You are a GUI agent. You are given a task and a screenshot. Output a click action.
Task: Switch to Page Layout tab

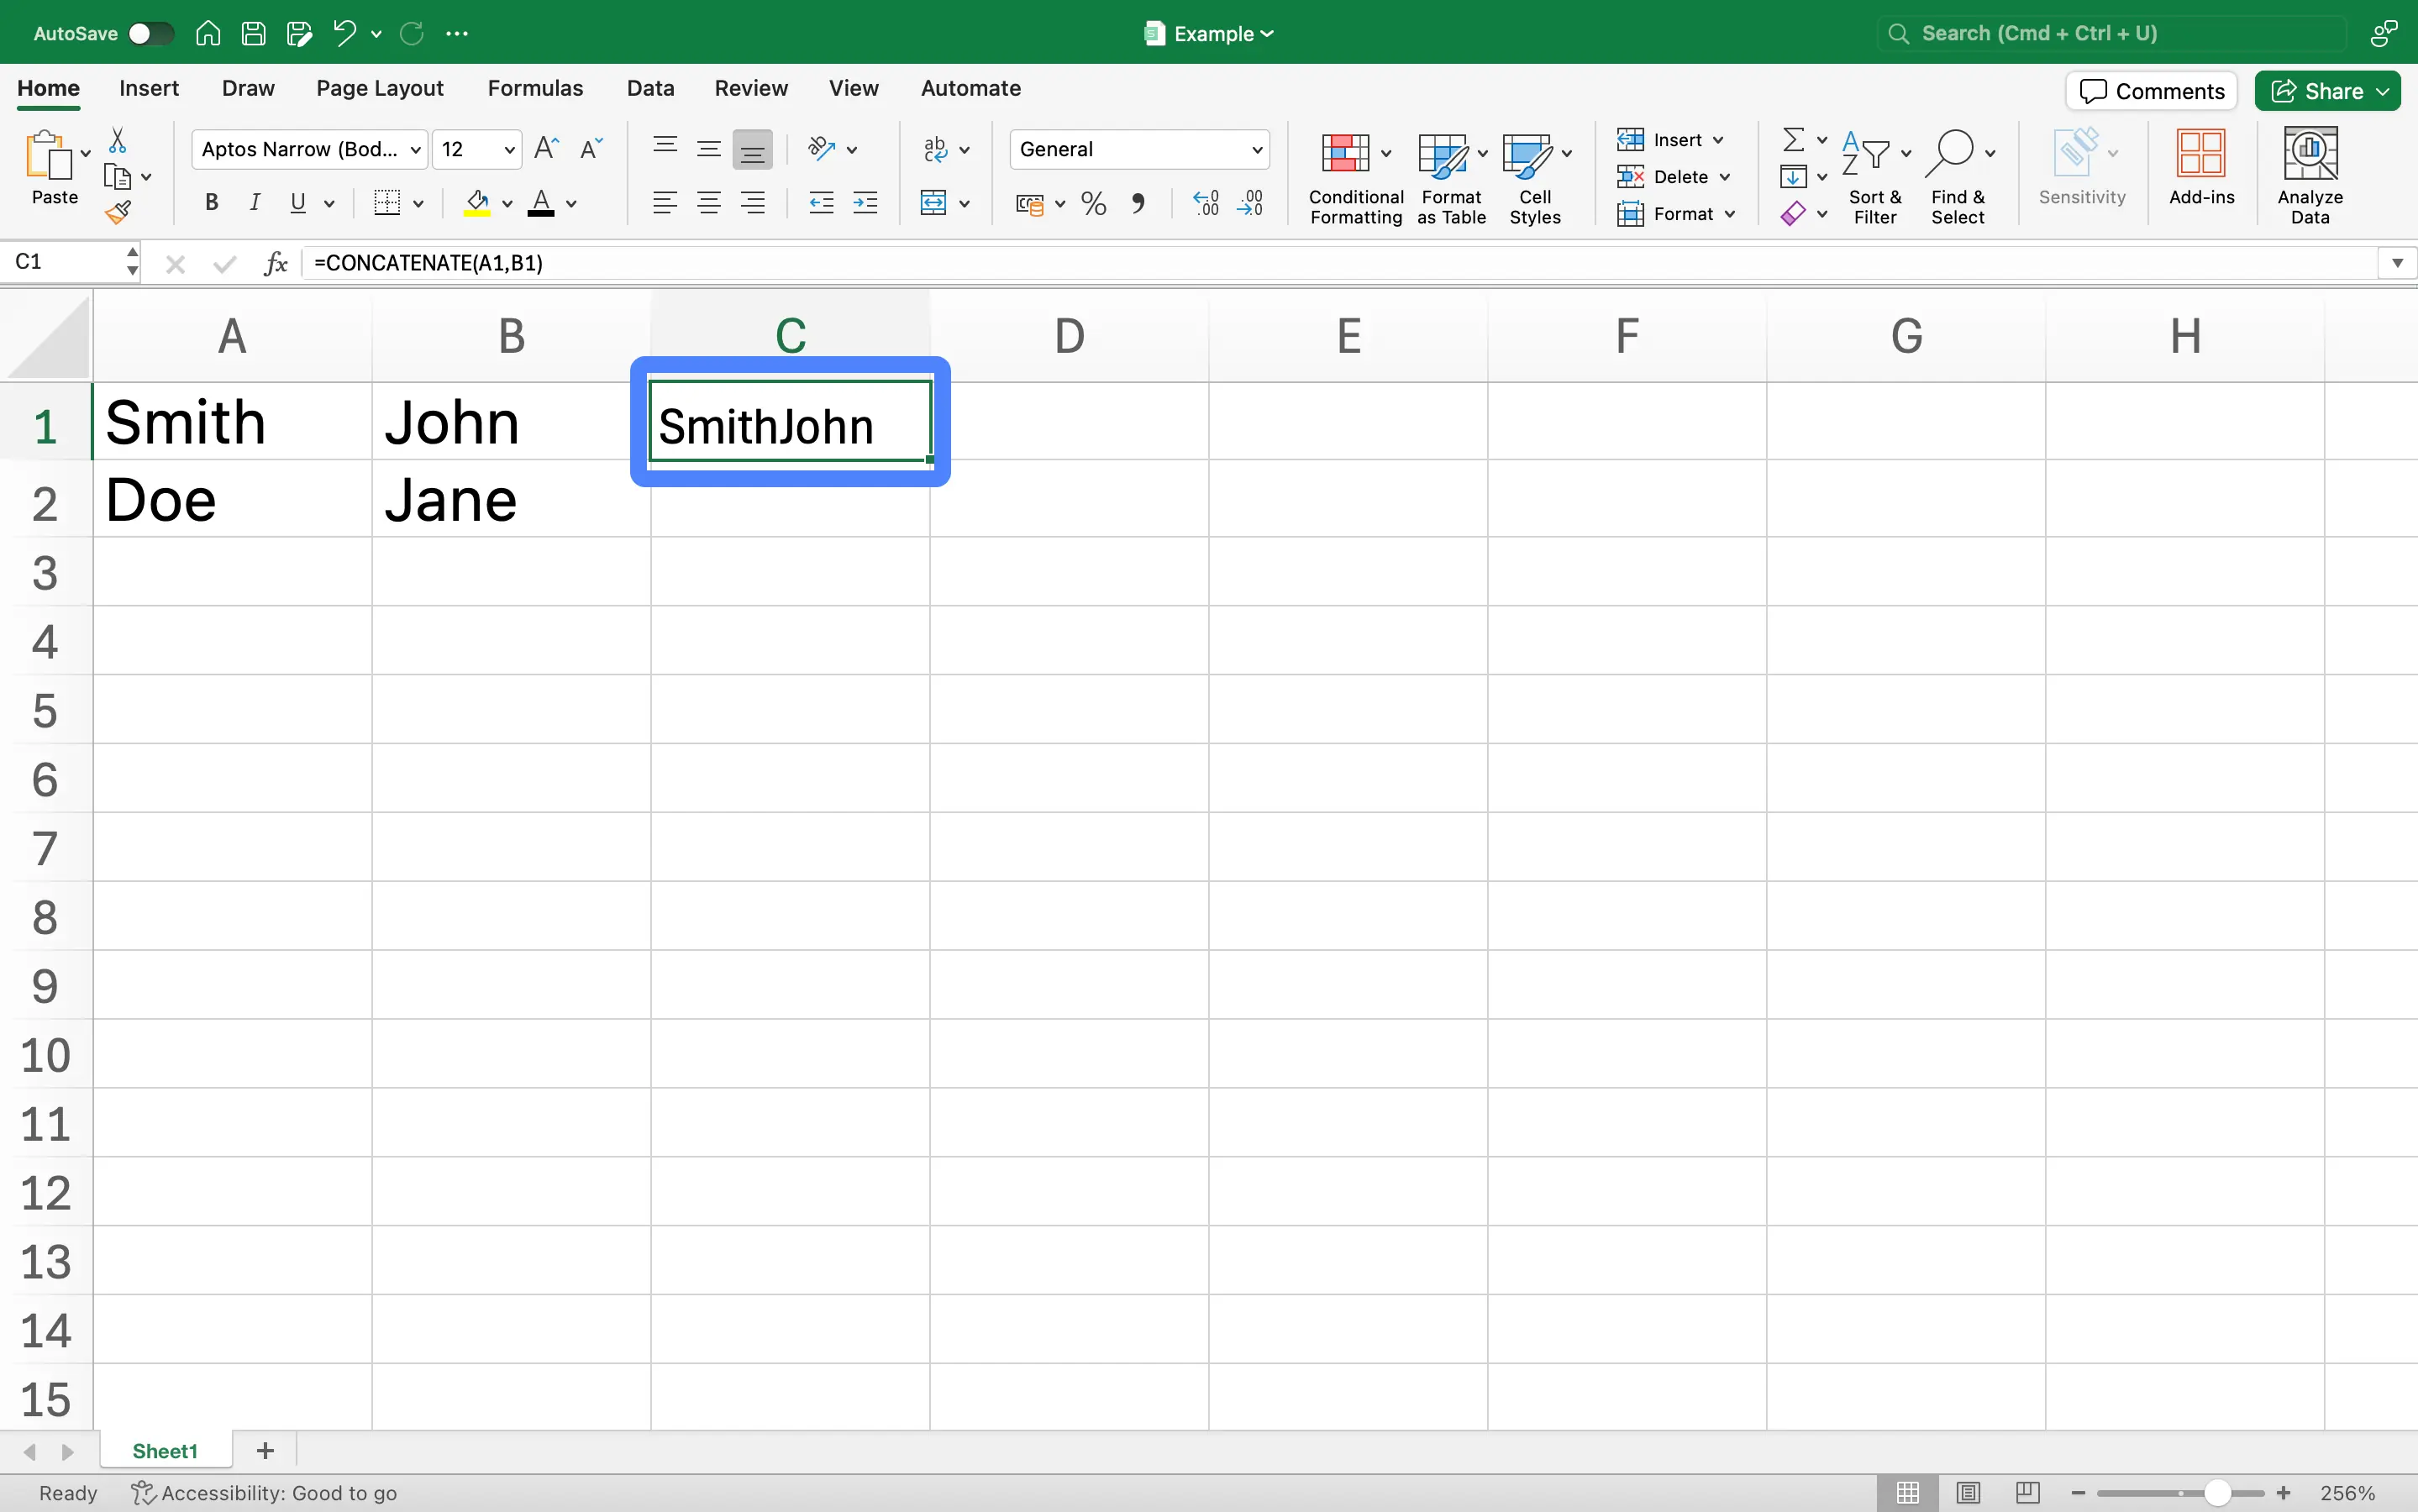(380, 88)
